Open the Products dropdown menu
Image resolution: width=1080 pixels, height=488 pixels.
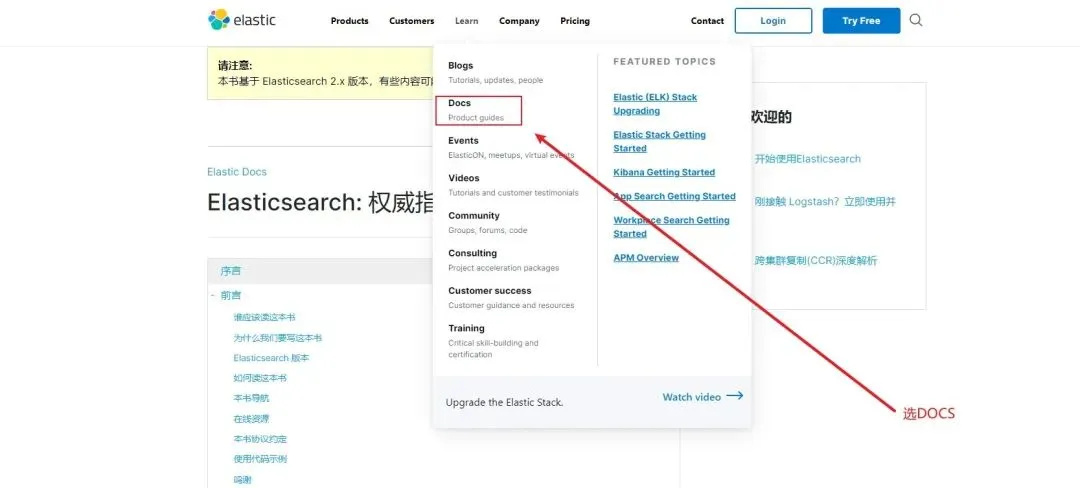(349, 21)
